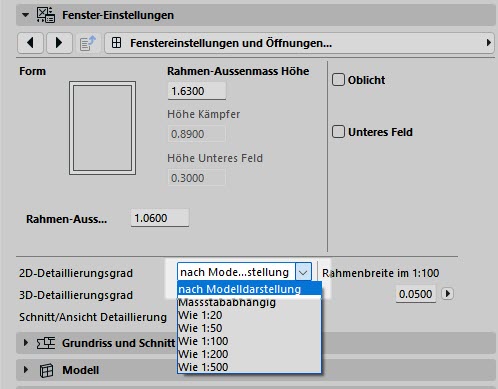The width and height of the screenshot is (498, 389).
Task: Click the Grundriss und Schnitt panel title
Action: click(118, 343)
